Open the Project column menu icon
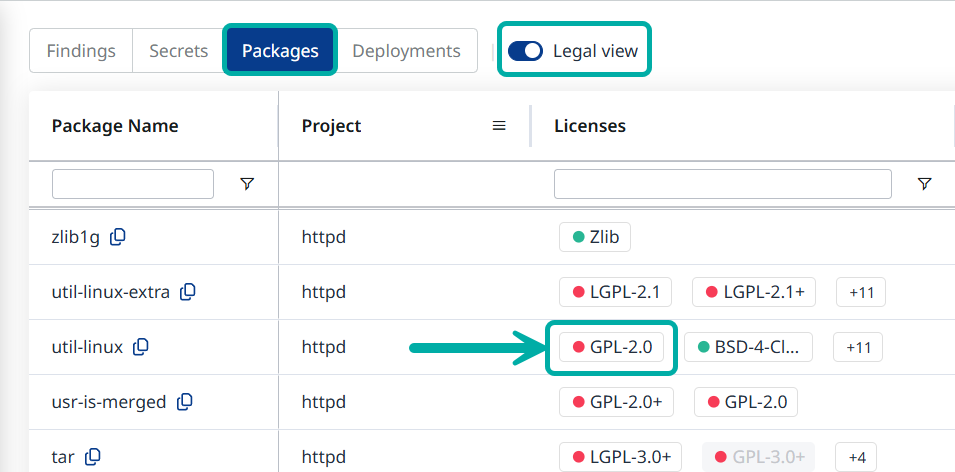This screenshot has height=472, width=955. (499, 126)
